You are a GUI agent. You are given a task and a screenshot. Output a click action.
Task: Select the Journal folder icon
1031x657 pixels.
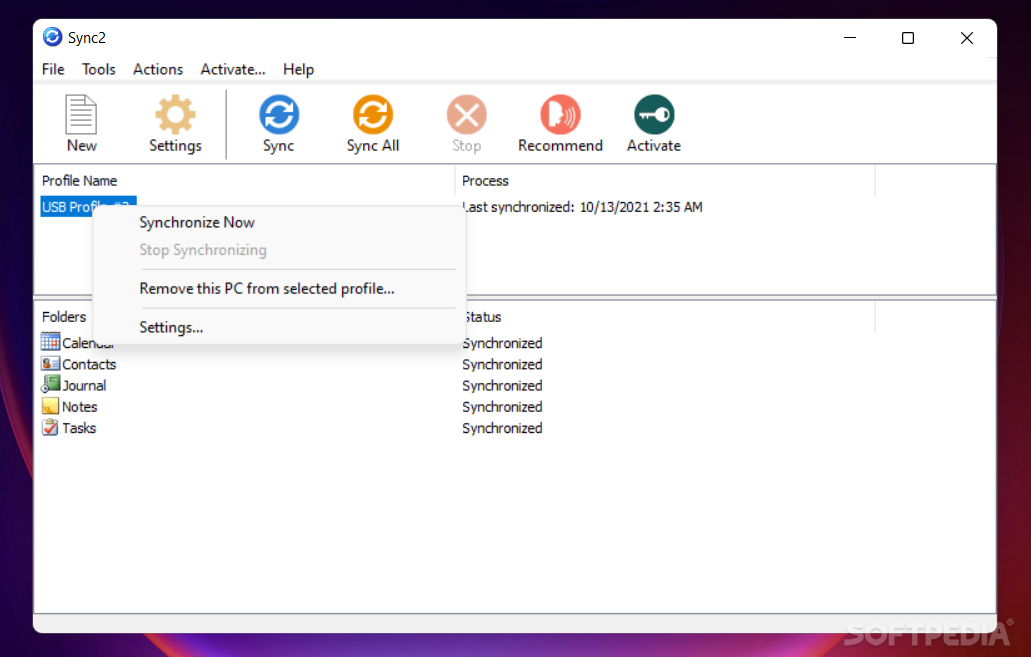(x=50, y=385)
